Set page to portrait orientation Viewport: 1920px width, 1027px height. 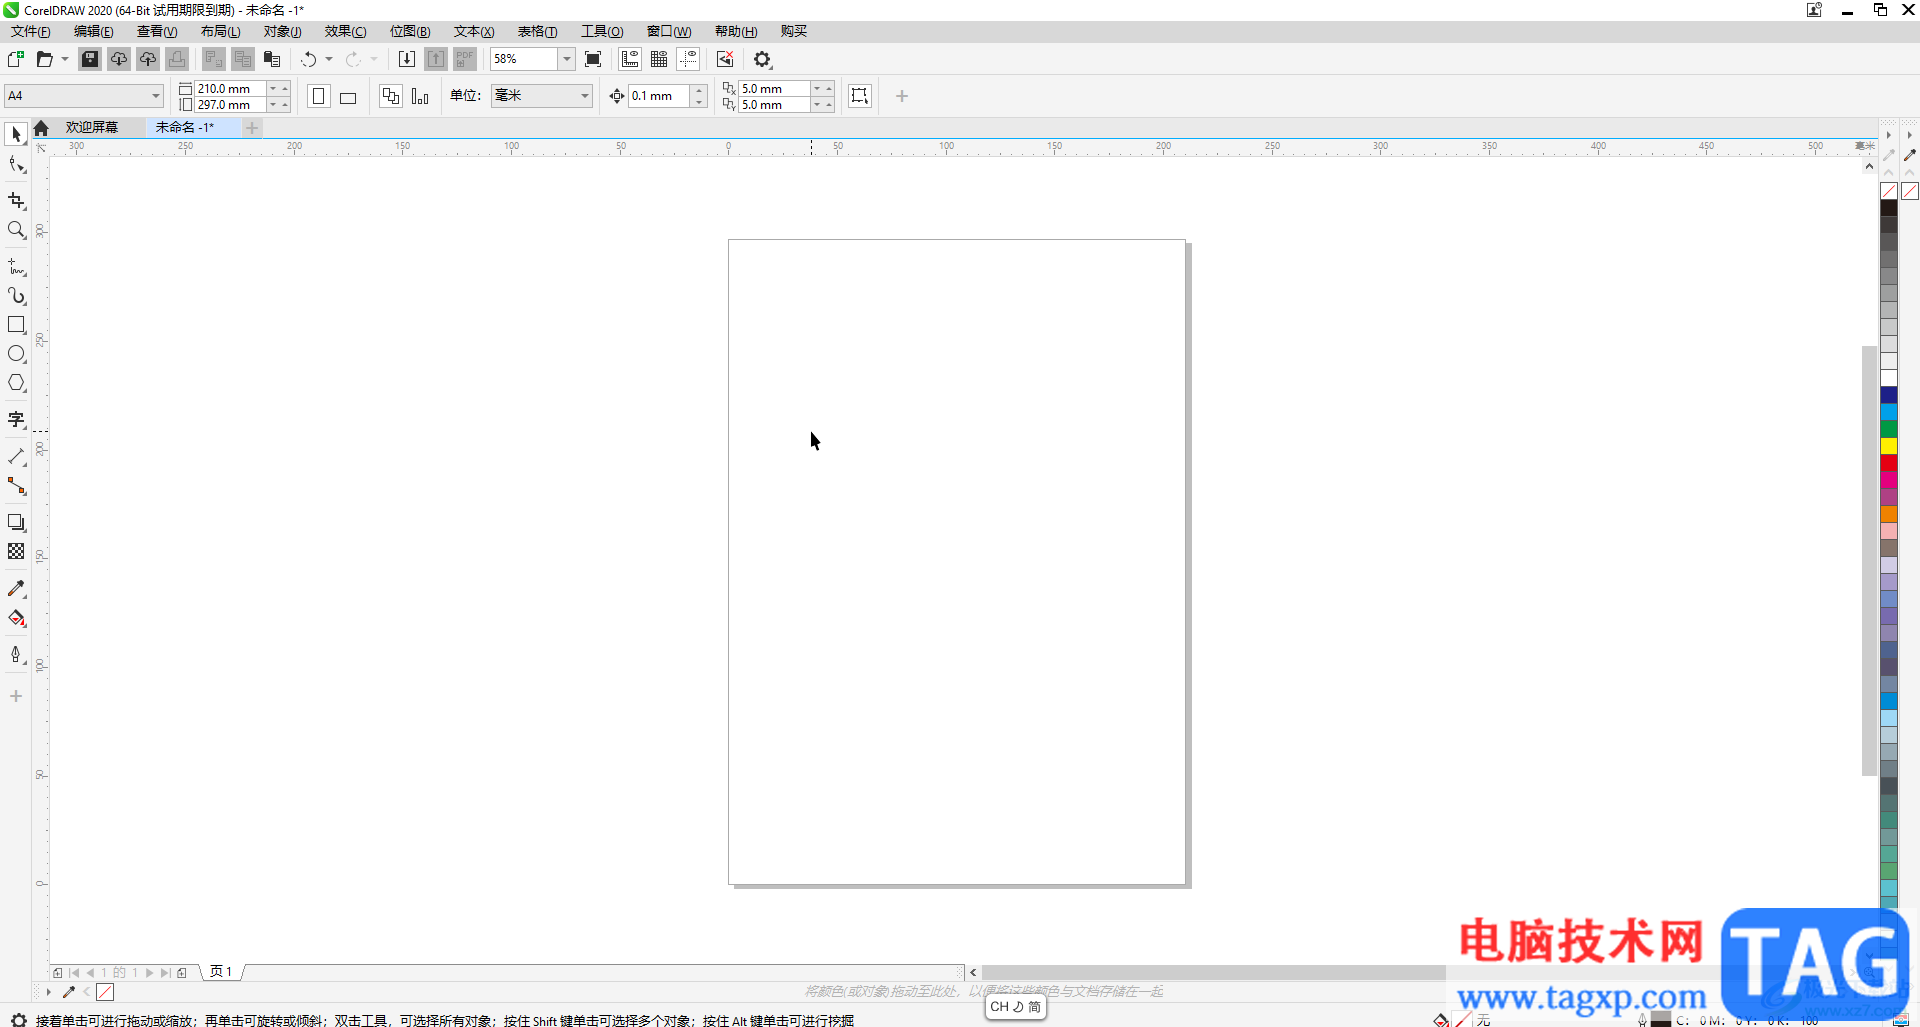[319, 96]
